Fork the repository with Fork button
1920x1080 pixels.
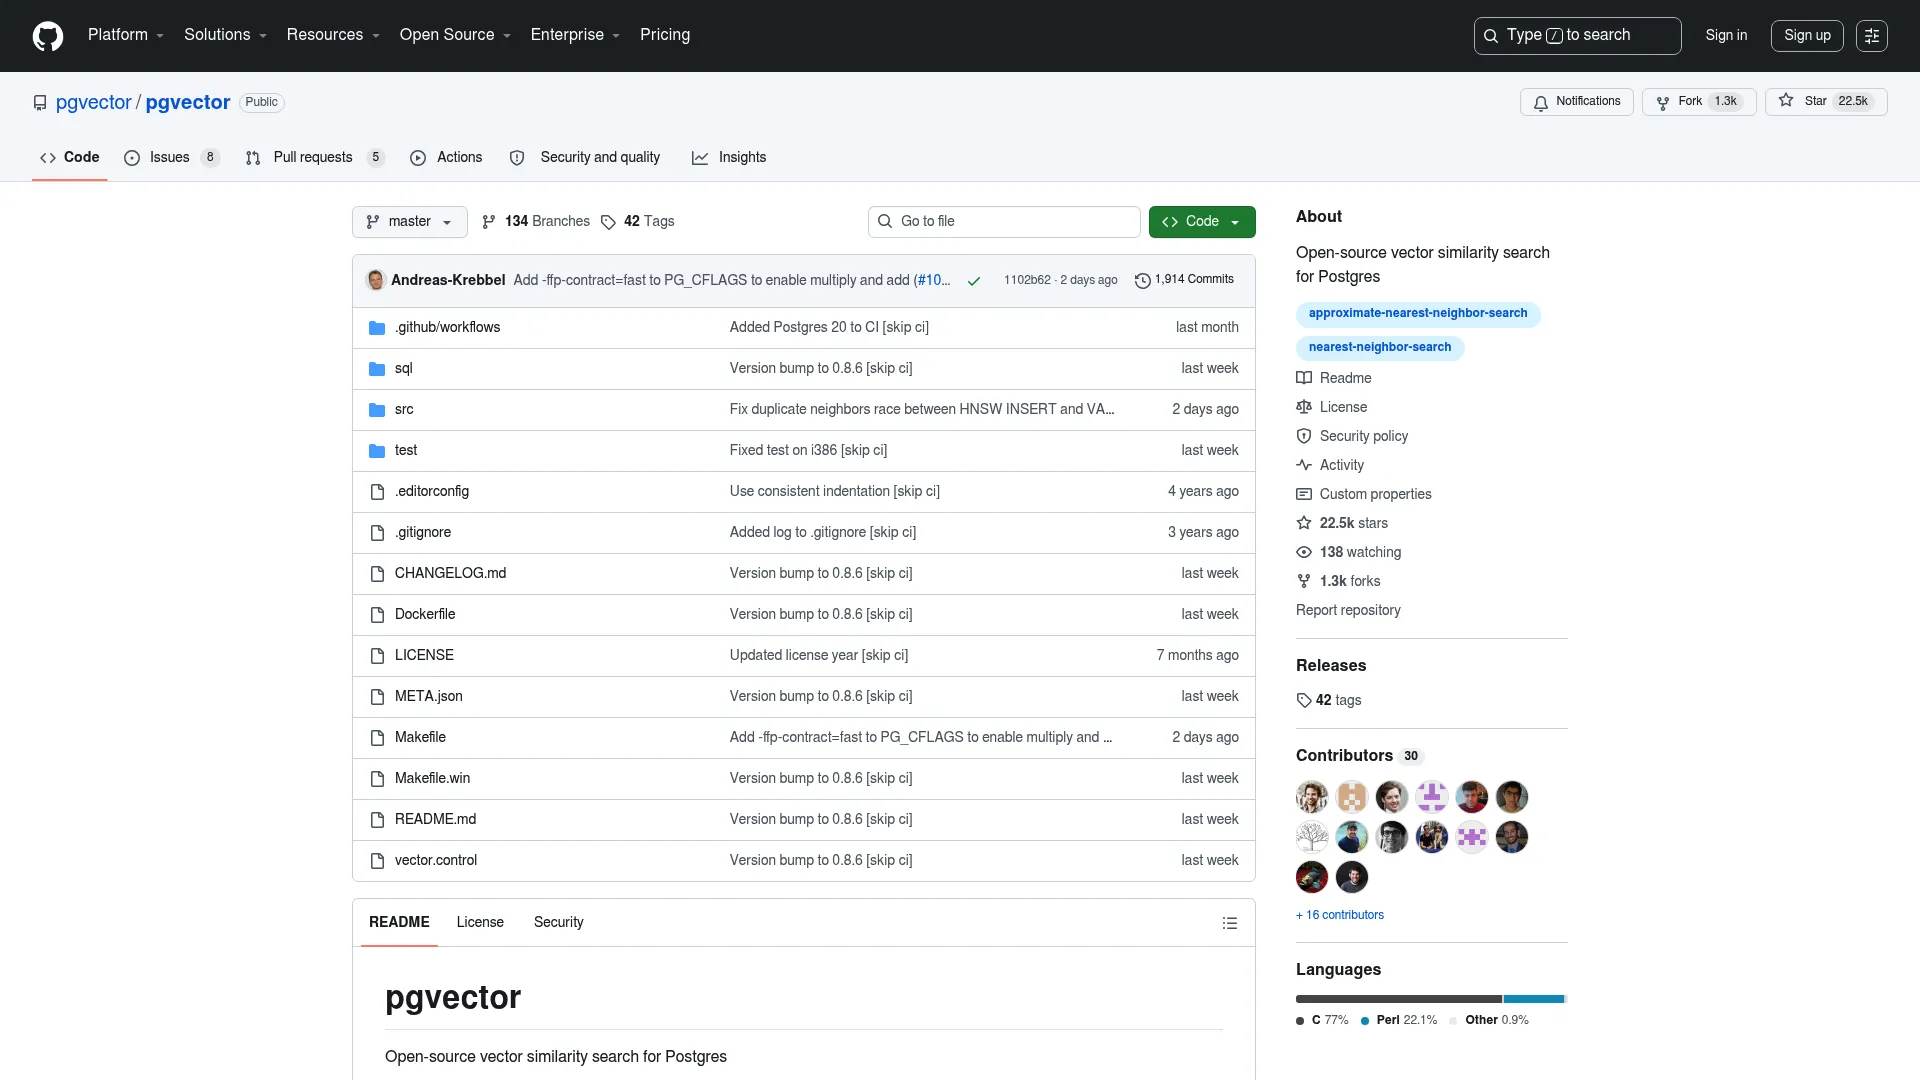pos(1699,102)
